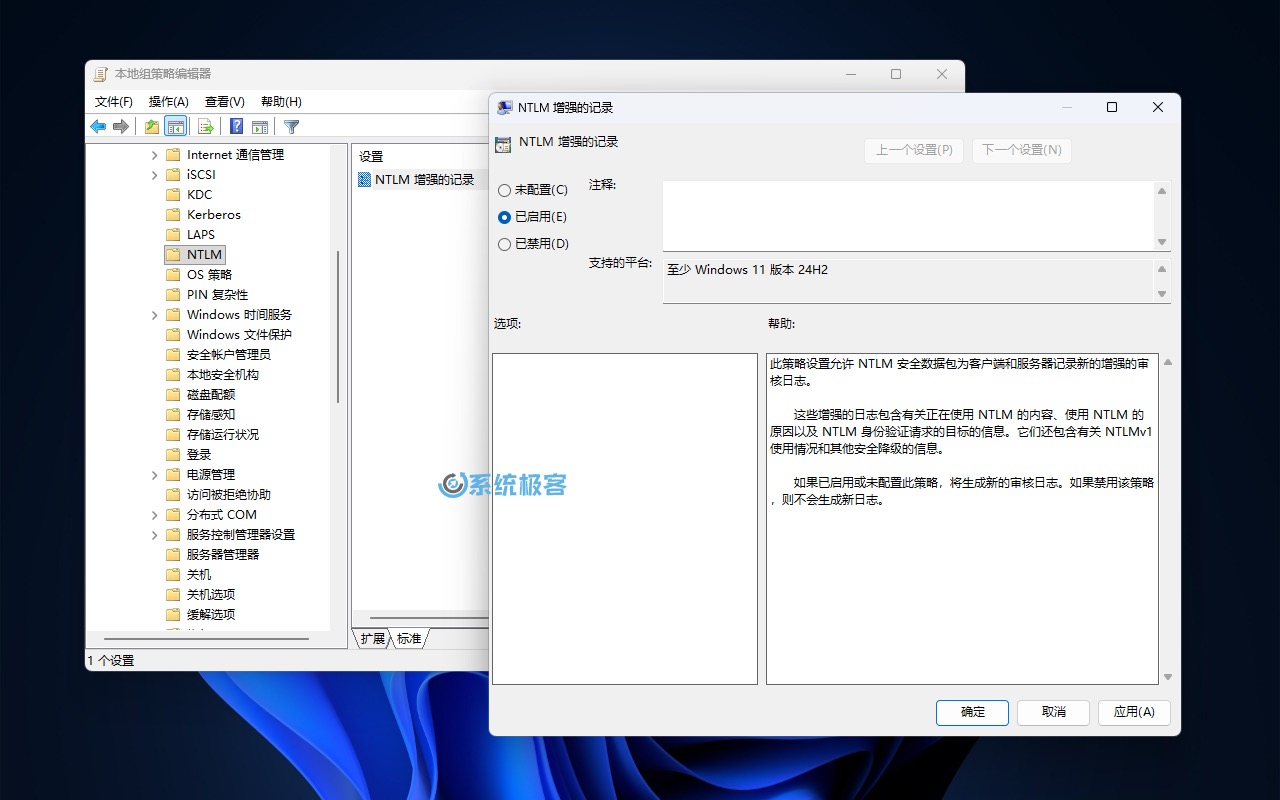Open the 文件(F) menu
1280x800 pixels.
(114, 102)
